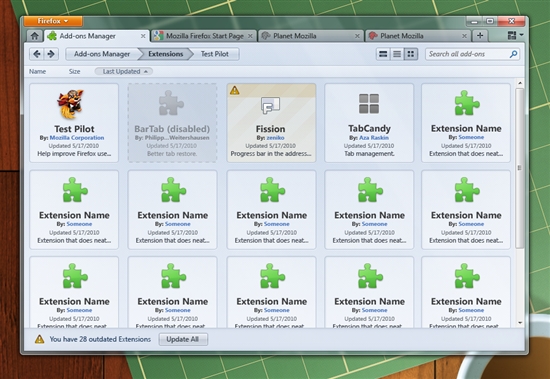
Task: Click the Fission warning triangle icon
Action: [235, 91]
